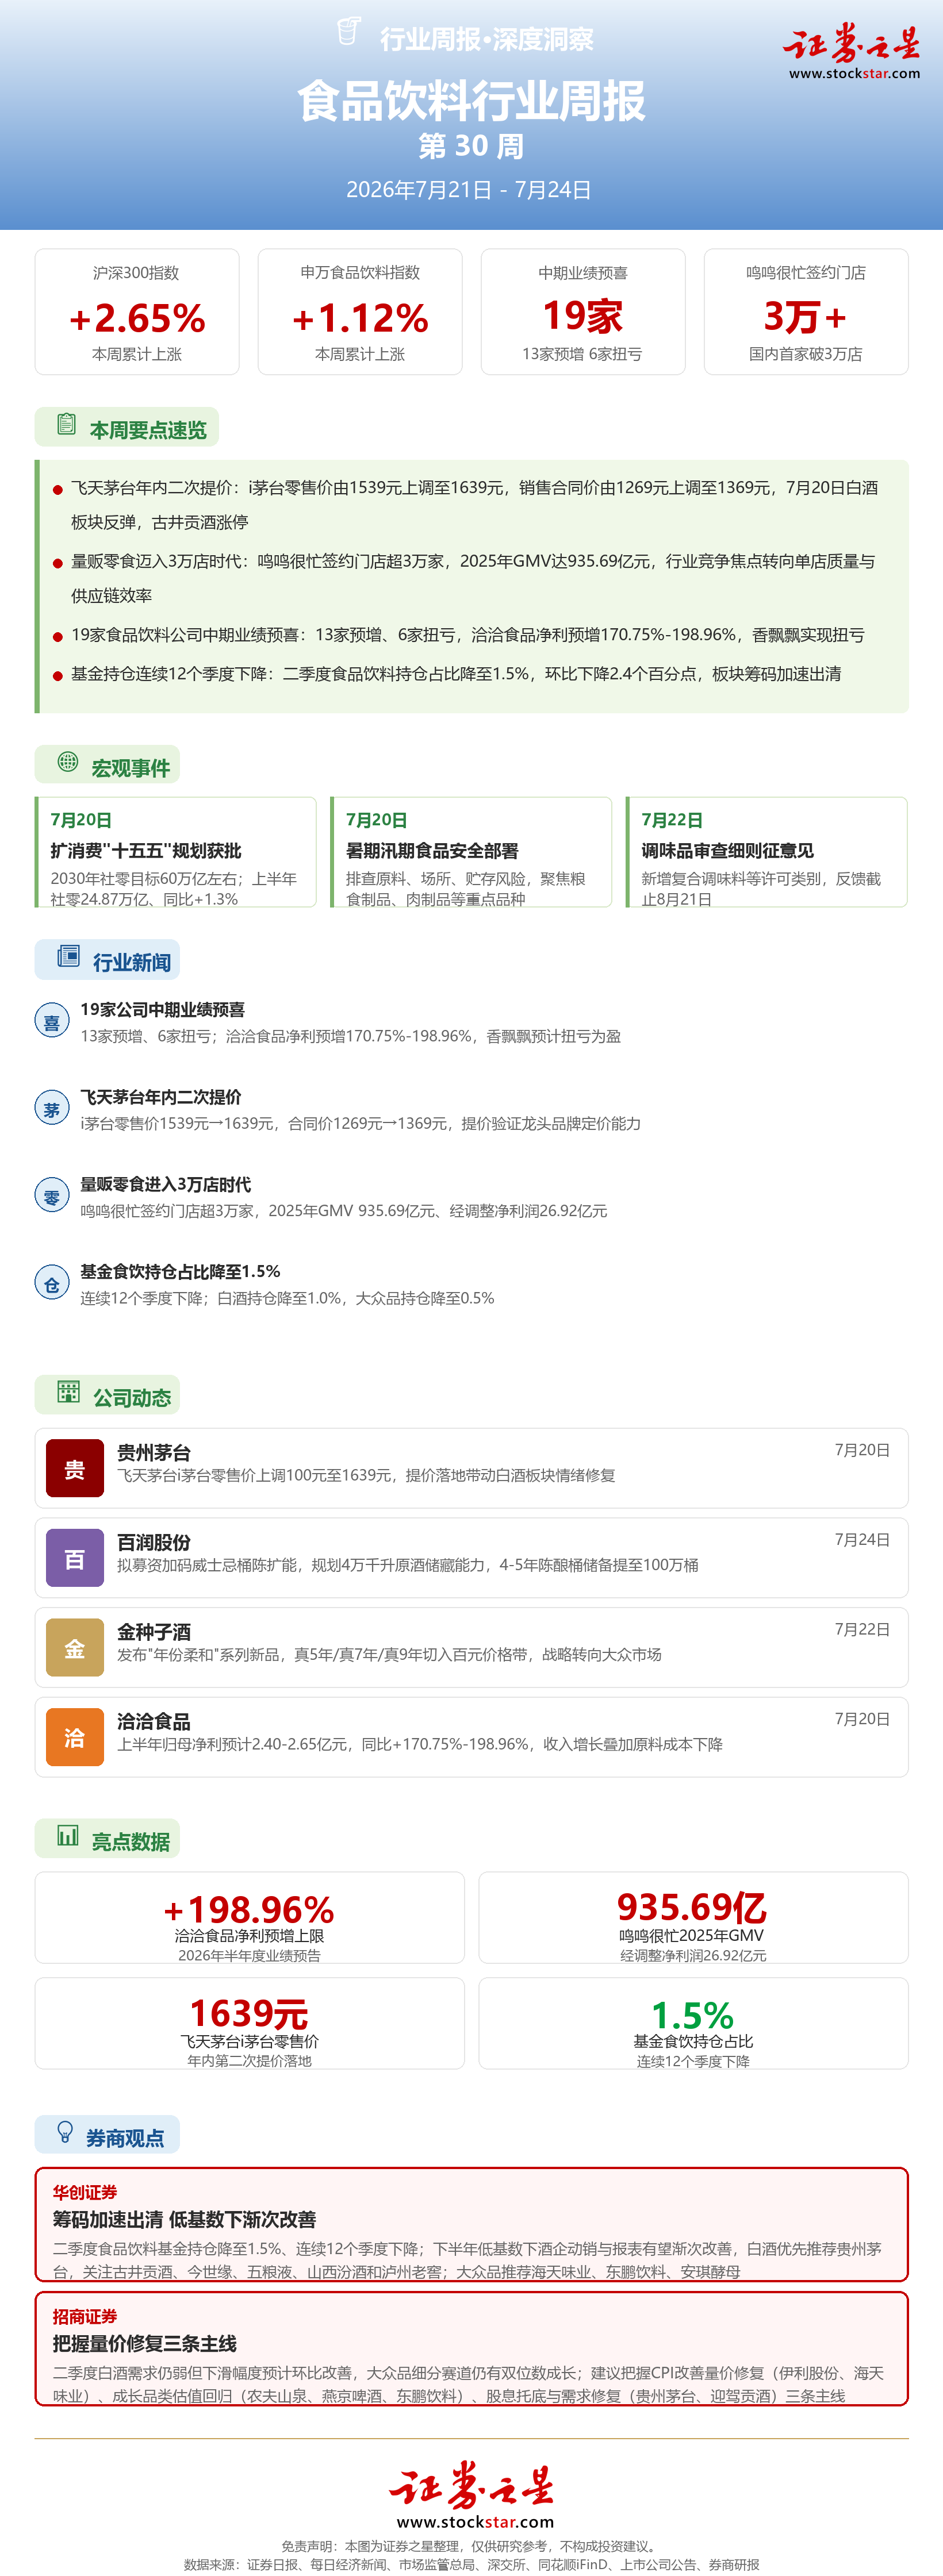Click the cup icon beside 行业周报·深度洞察
Image resolution: width=943 pixels, height=2576 pixels.
tap(349, 31)
